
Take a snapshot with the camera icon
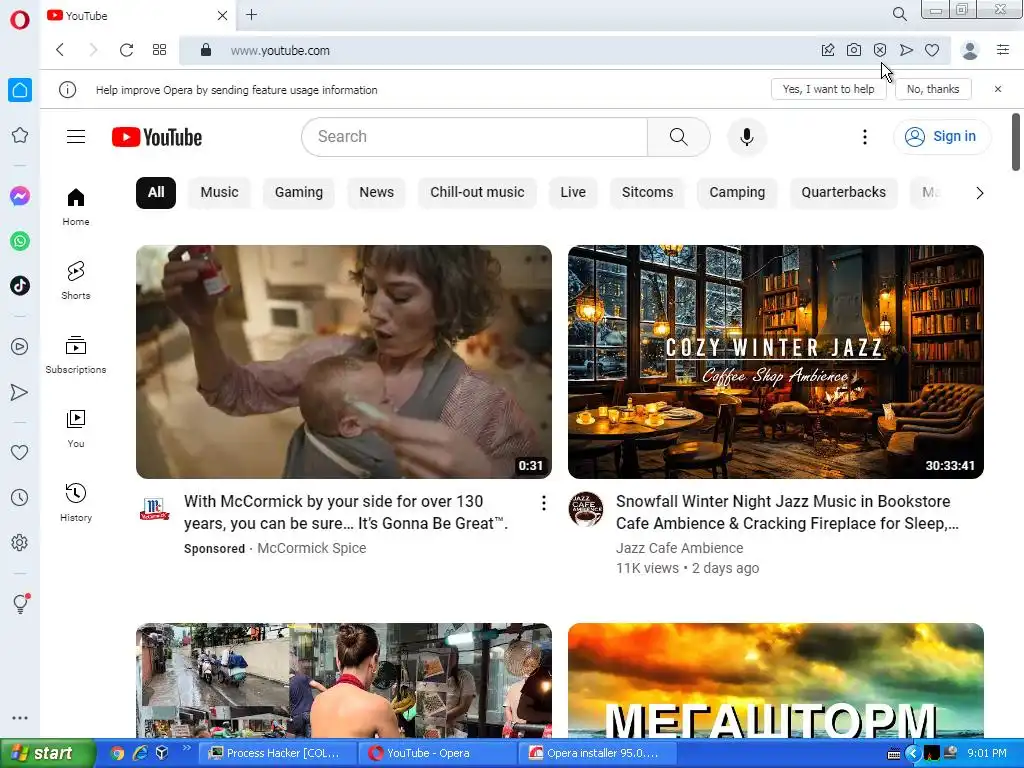[x=854, y=50]
